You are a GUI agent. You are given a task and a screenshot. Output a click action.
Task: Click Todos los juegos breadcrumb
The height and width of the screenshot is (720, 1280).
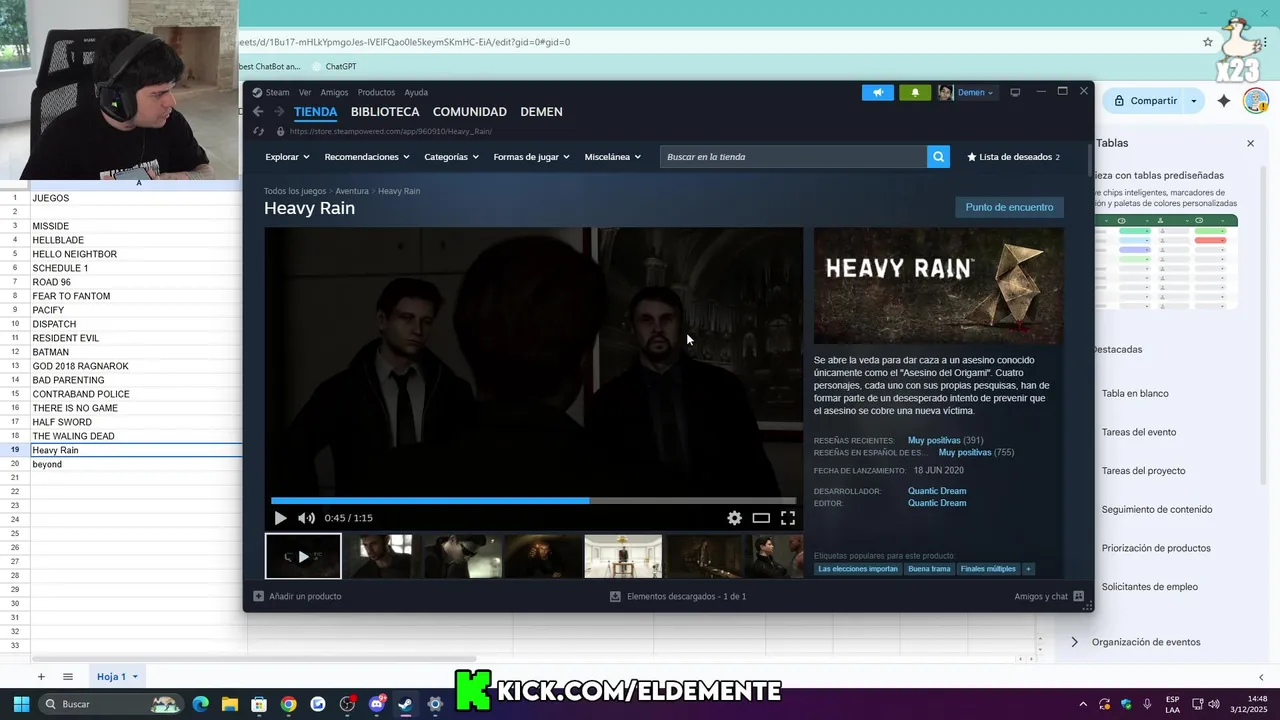tap(295, 191)
